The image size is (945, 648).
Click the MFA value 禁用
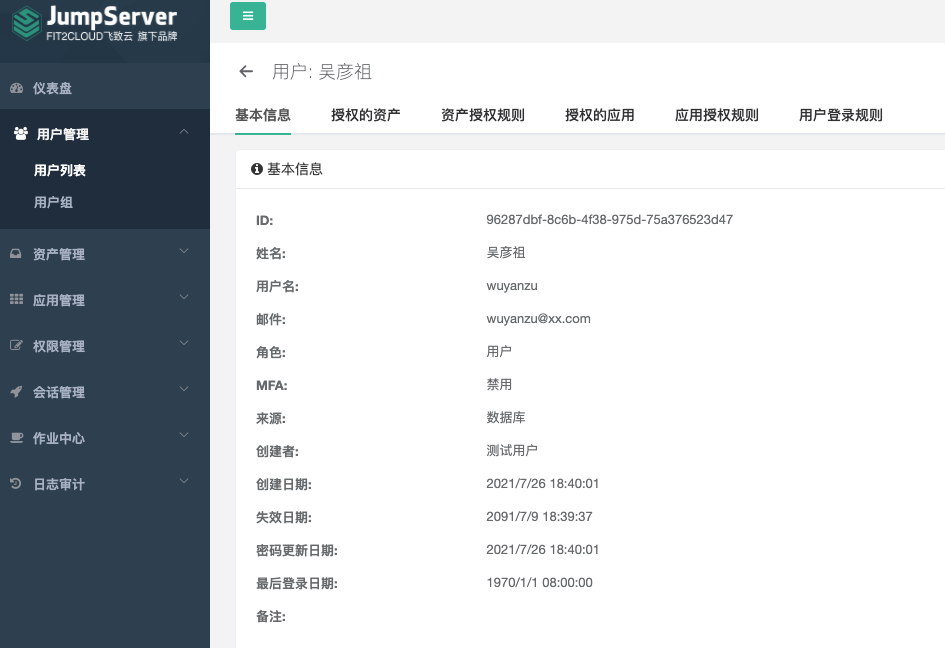click(499, 385)
